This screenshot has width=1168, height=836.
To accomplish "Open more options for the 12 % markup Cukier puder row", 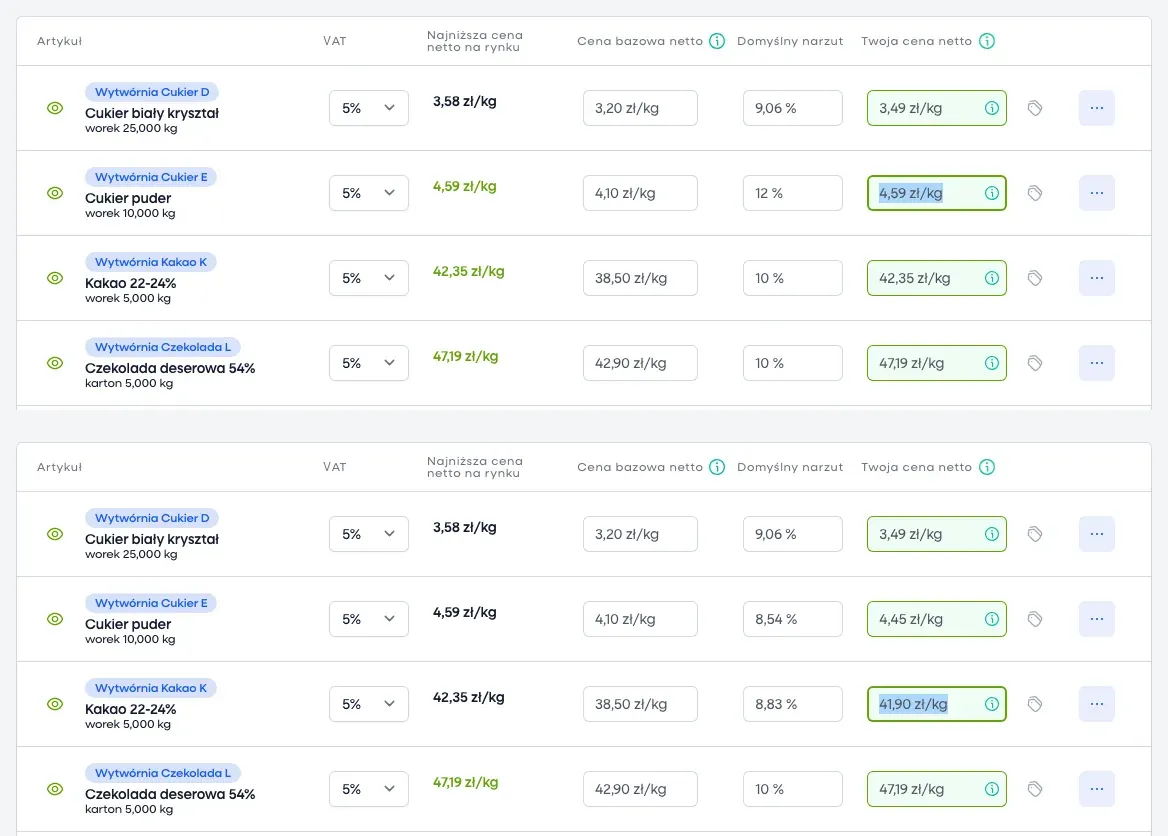I will [x=1096, y=193].
